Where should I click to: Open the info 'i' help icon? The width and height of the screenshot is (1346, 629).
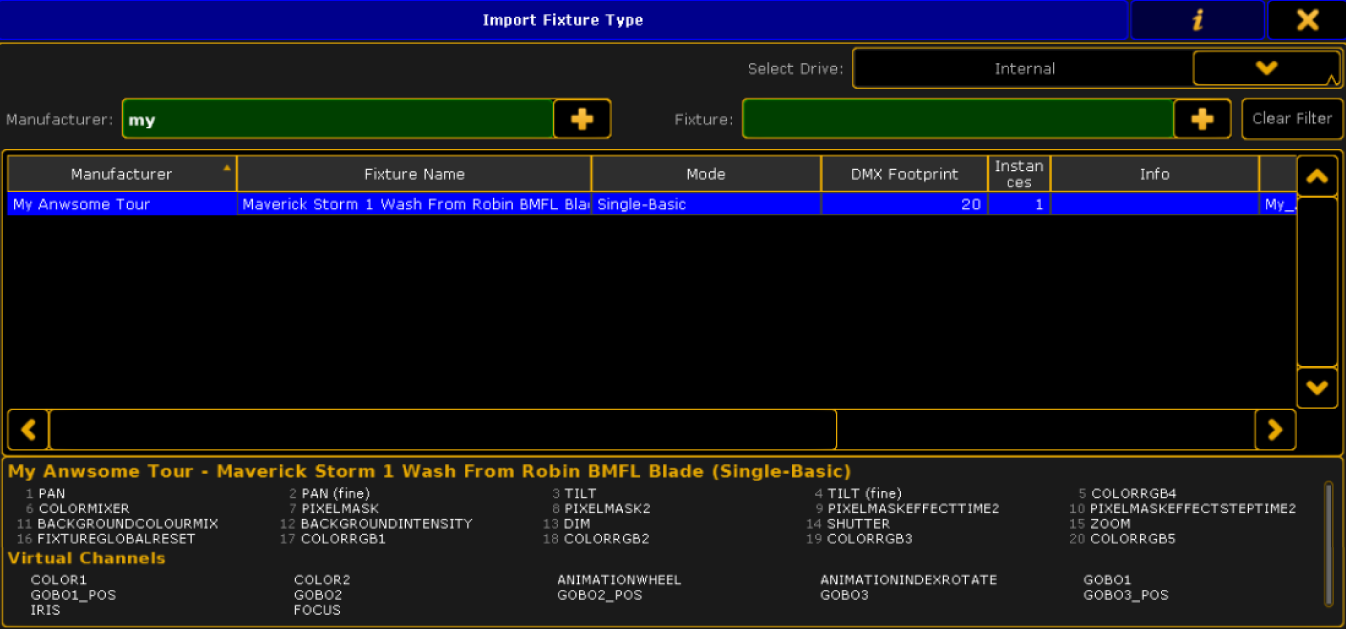1197,20
